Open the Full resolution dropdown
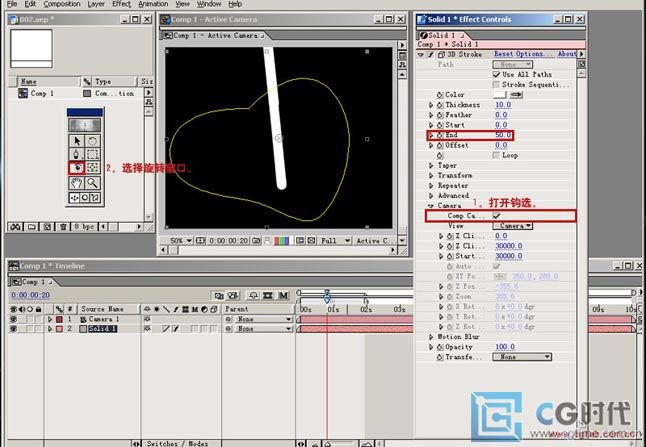This screenshot has width=646, height=447. [x=335, y=240]
